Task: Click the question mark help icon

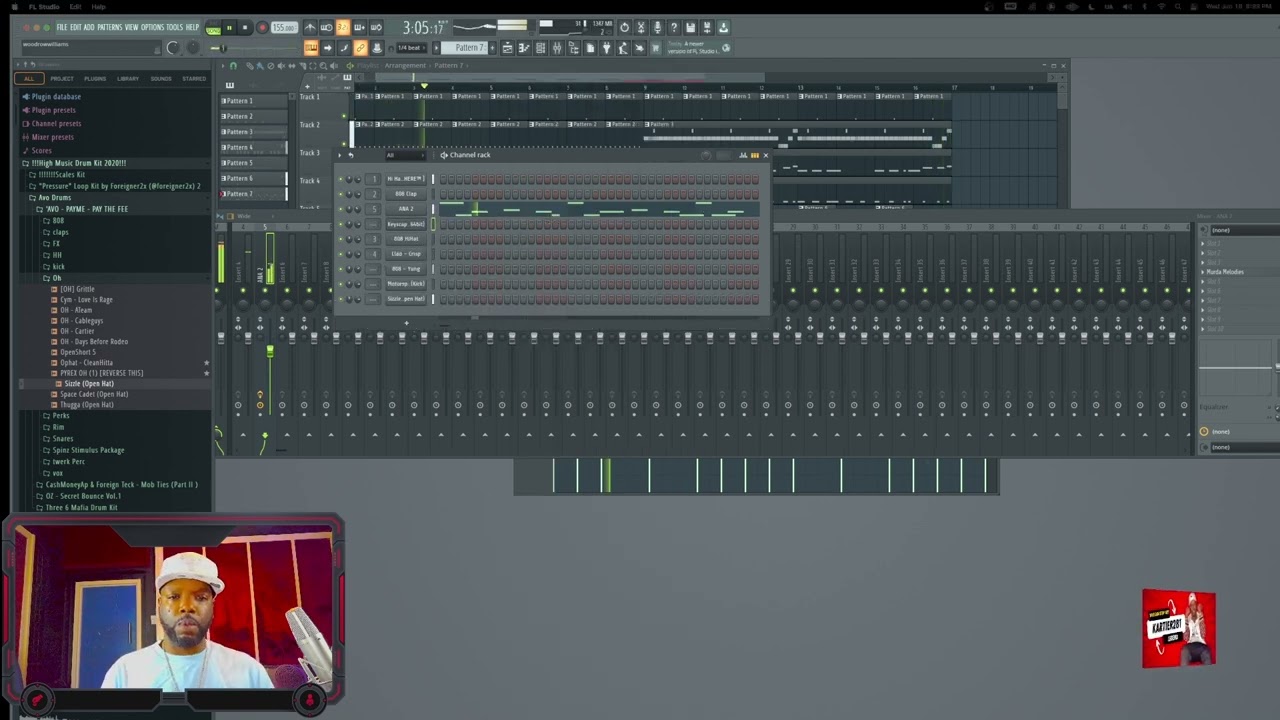Action: point(674,27)
